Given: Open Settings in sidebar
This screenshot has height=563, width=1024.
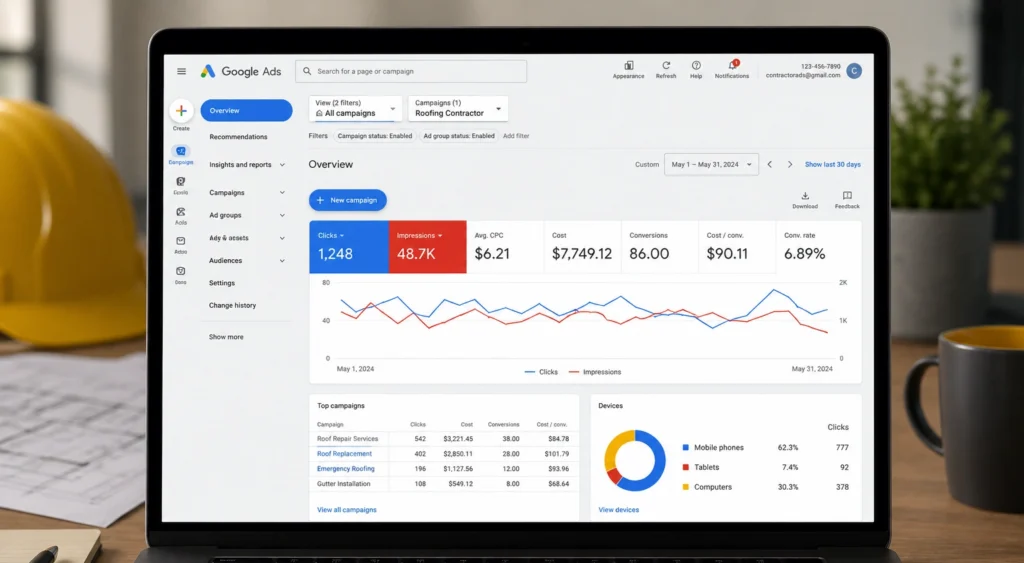Looking at the screenshot, I should 222,283.
